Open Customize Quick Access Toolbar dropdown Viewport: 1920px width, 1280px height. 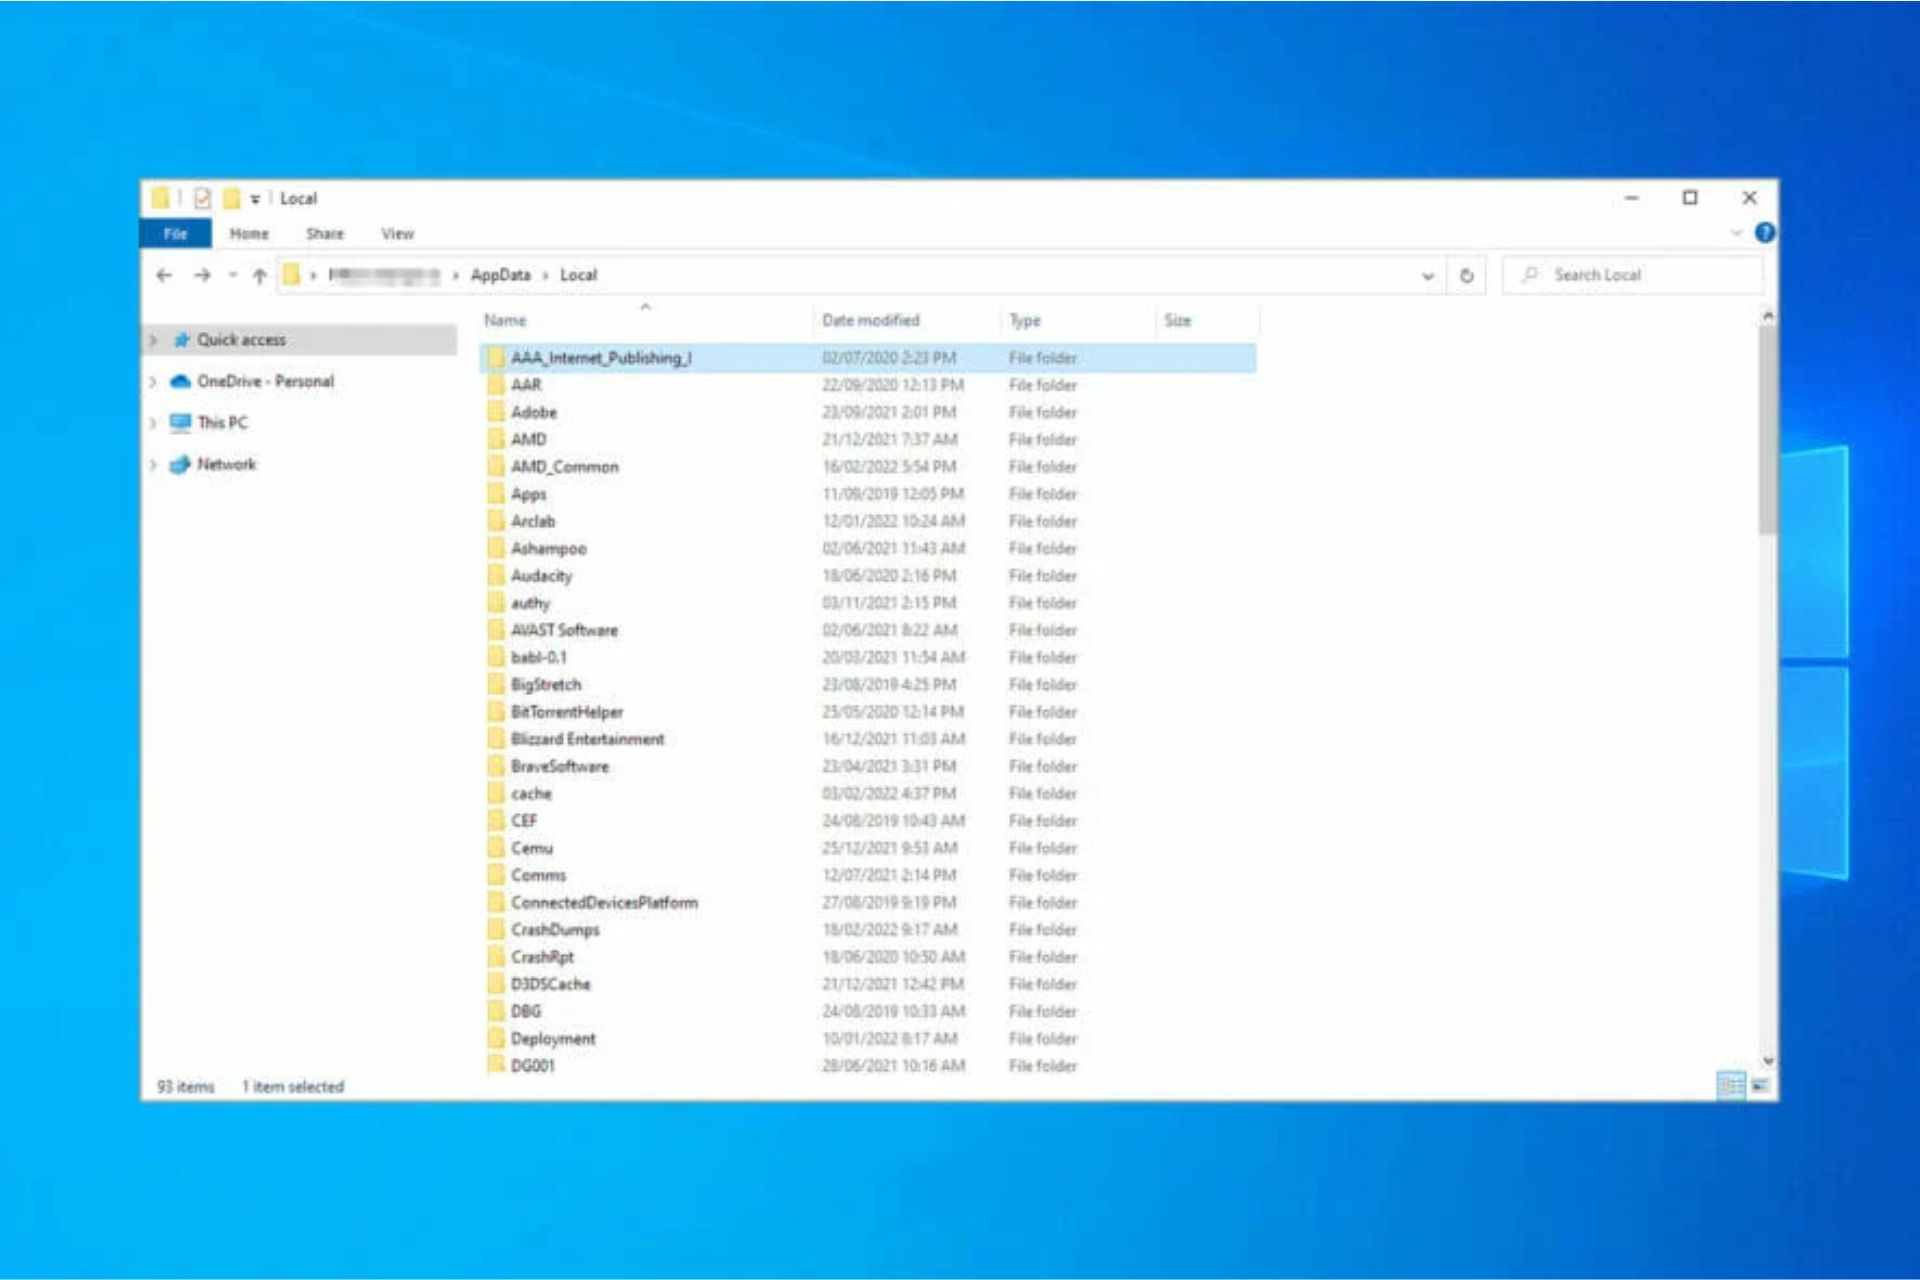255,199
